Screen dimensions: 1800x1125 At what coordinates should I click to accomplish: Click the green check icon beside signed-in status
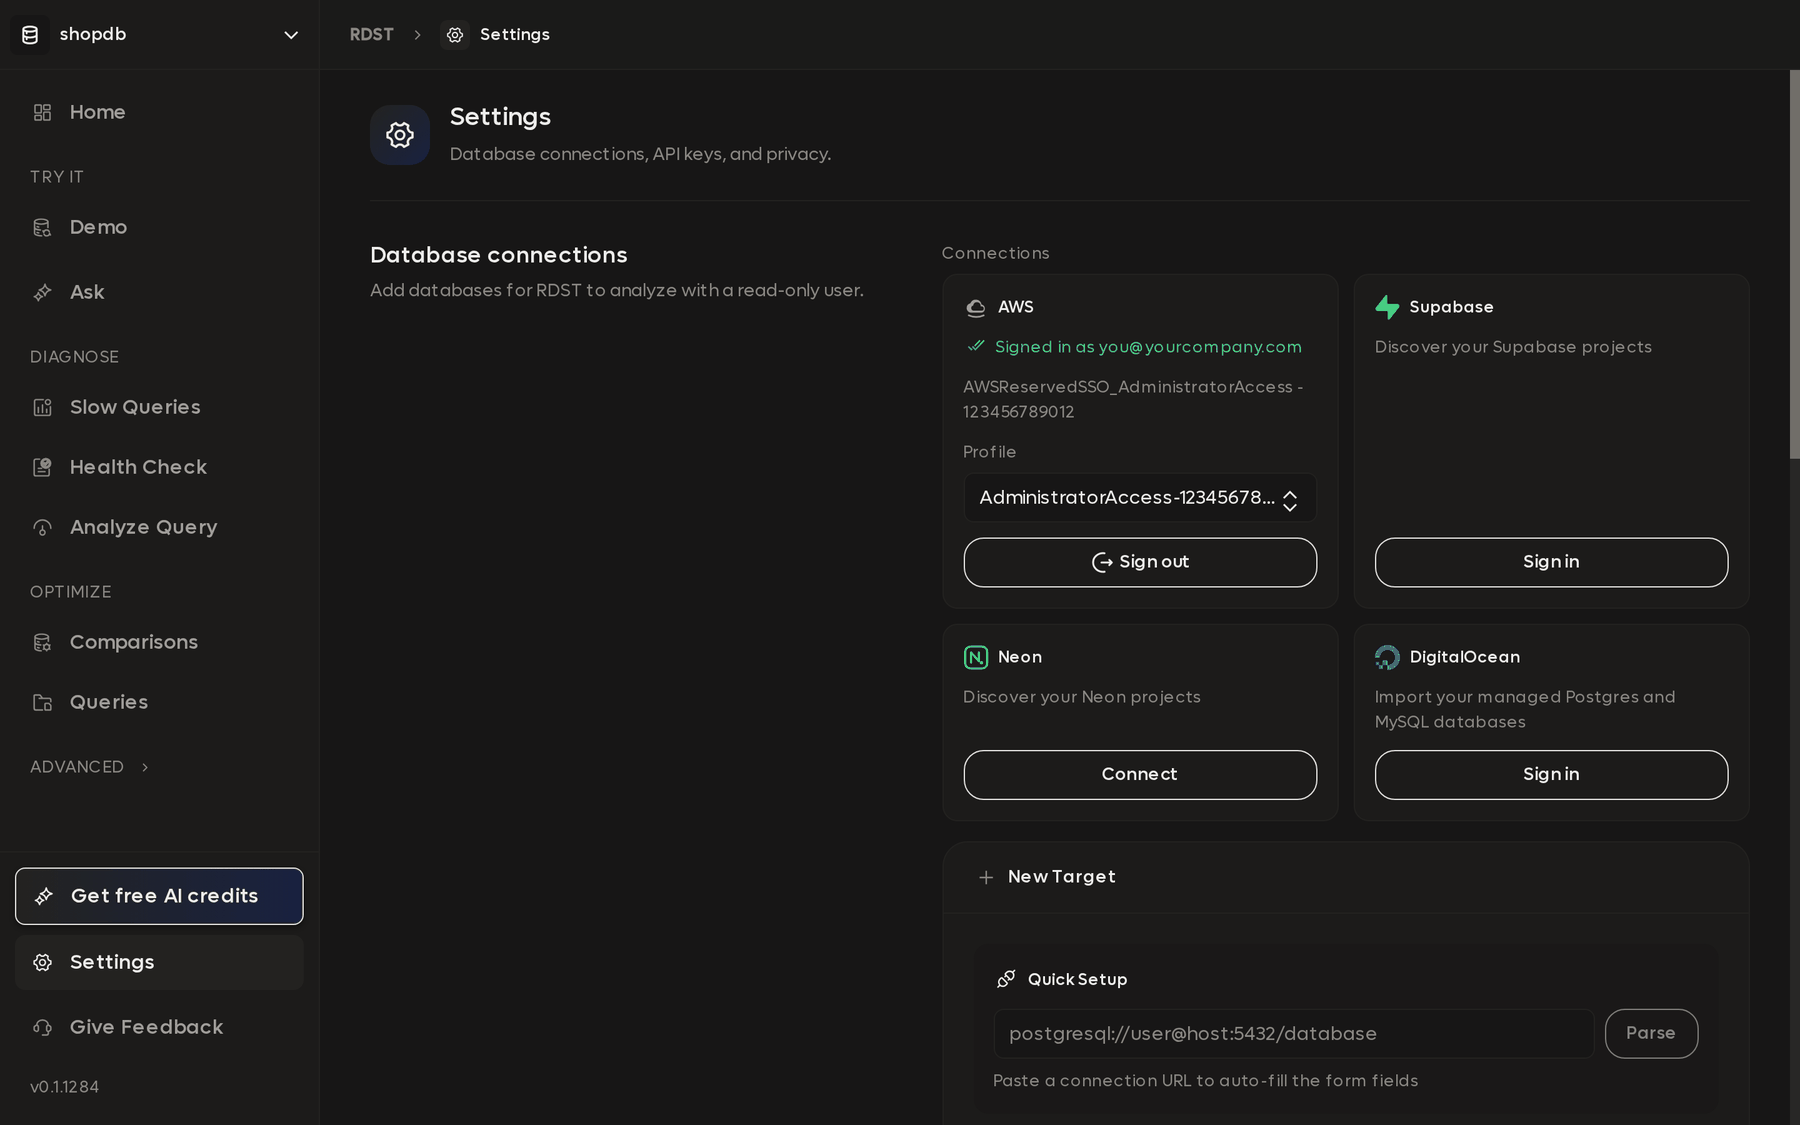(976, 346)
